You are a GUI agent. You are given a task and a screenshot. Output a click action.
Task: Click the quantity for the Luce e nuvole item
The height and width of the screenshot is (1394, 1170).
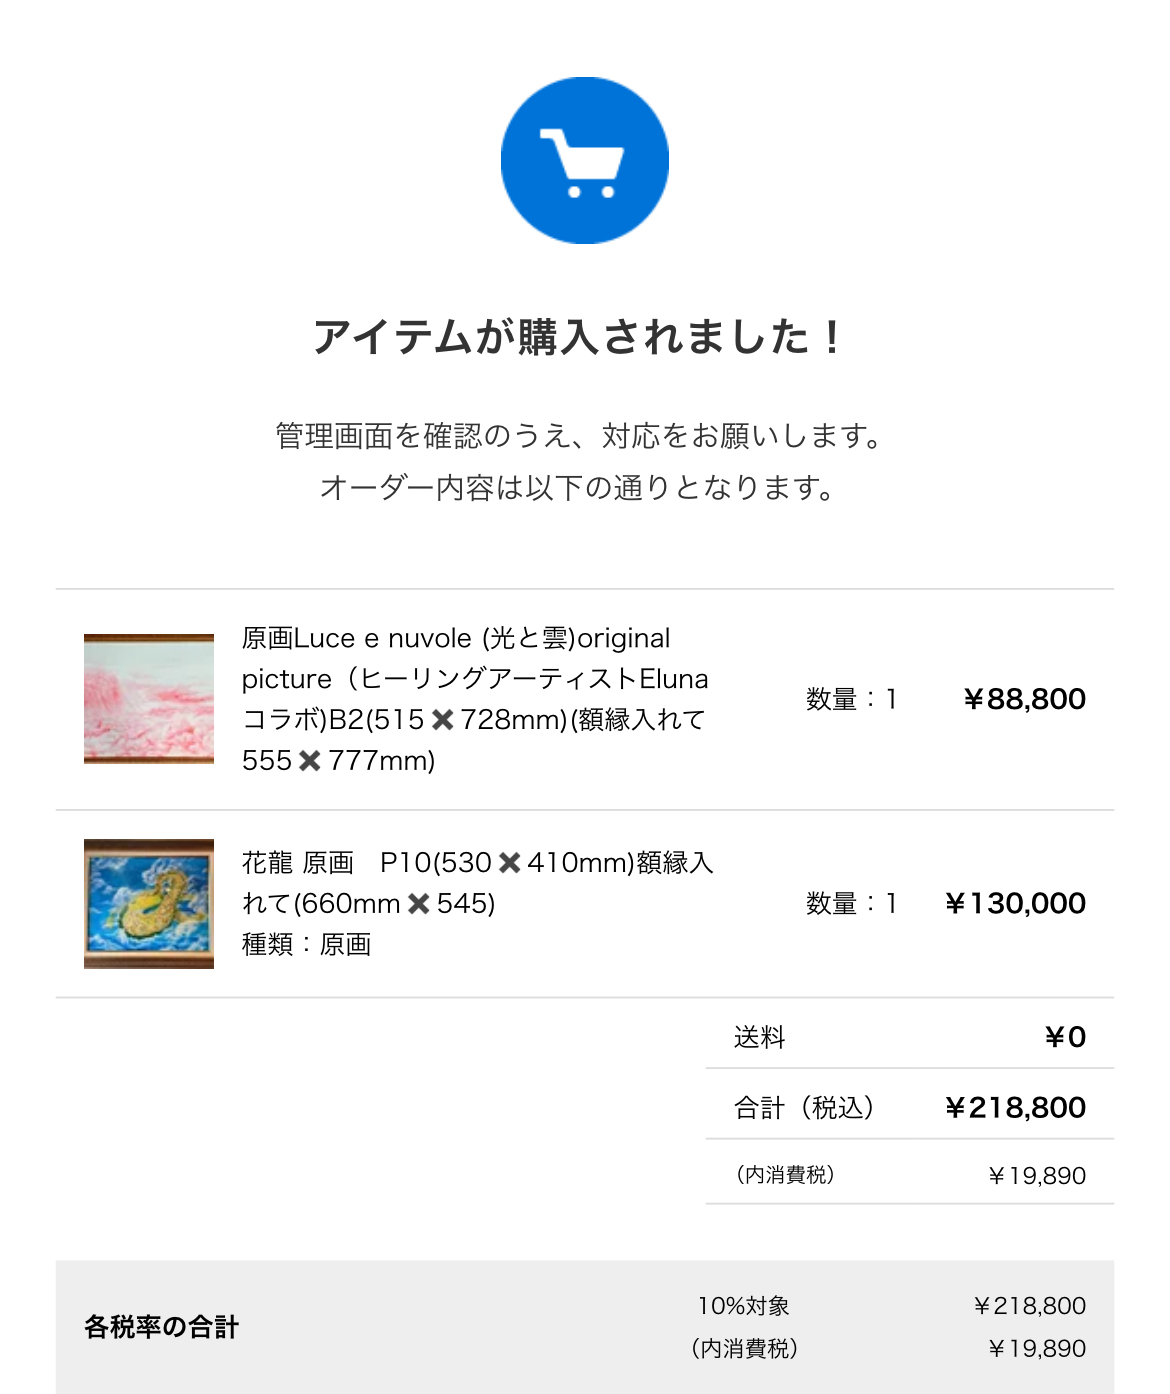click(x=851, y=699)
